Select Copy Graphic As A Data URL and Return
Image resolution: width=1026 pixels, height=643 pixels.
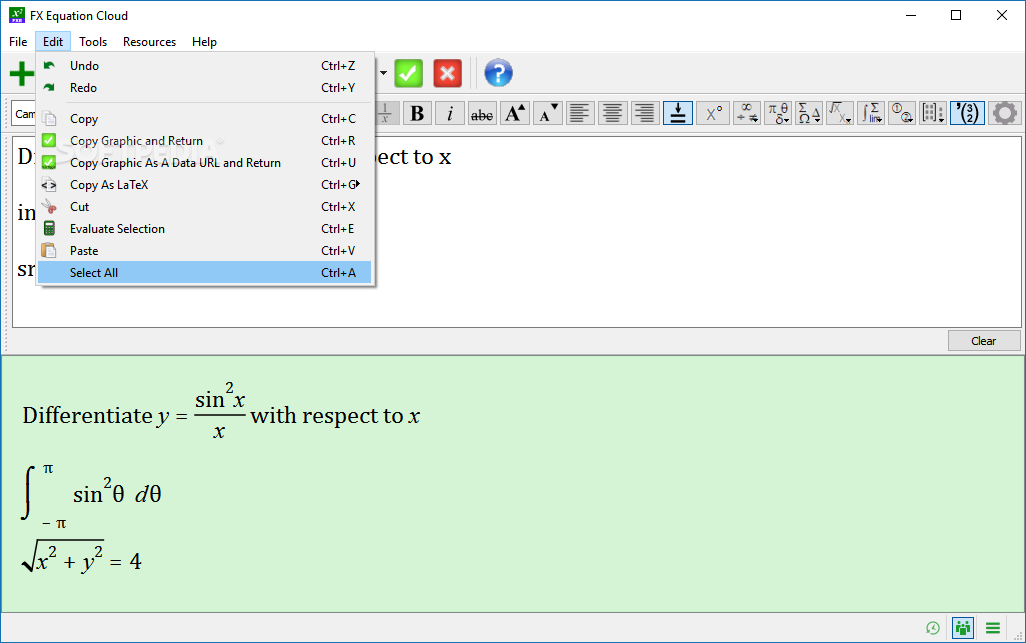[205, 163]
